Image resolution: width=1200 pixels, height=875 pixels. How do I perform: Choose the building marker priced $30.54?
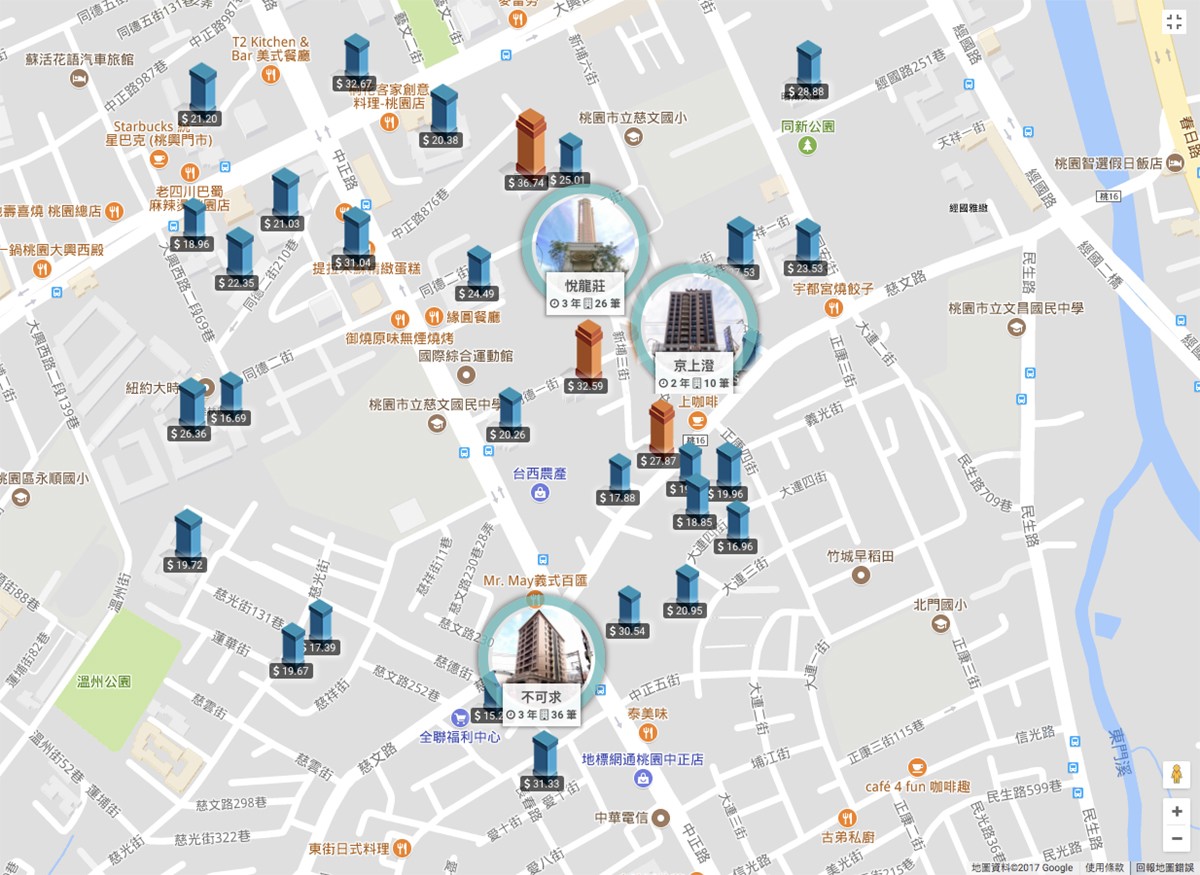(627, 612)
